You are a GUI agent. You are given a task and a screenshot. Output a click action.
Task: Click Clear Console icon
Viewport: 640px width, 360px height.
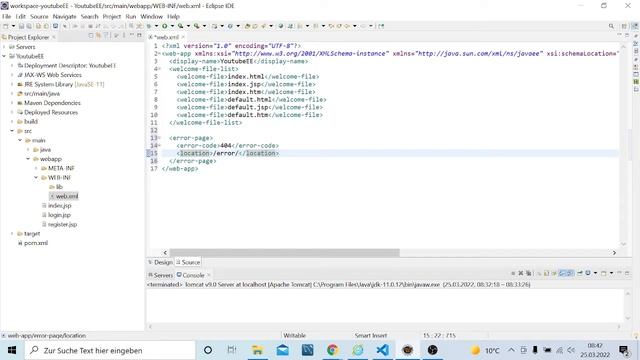click(539, 273)
